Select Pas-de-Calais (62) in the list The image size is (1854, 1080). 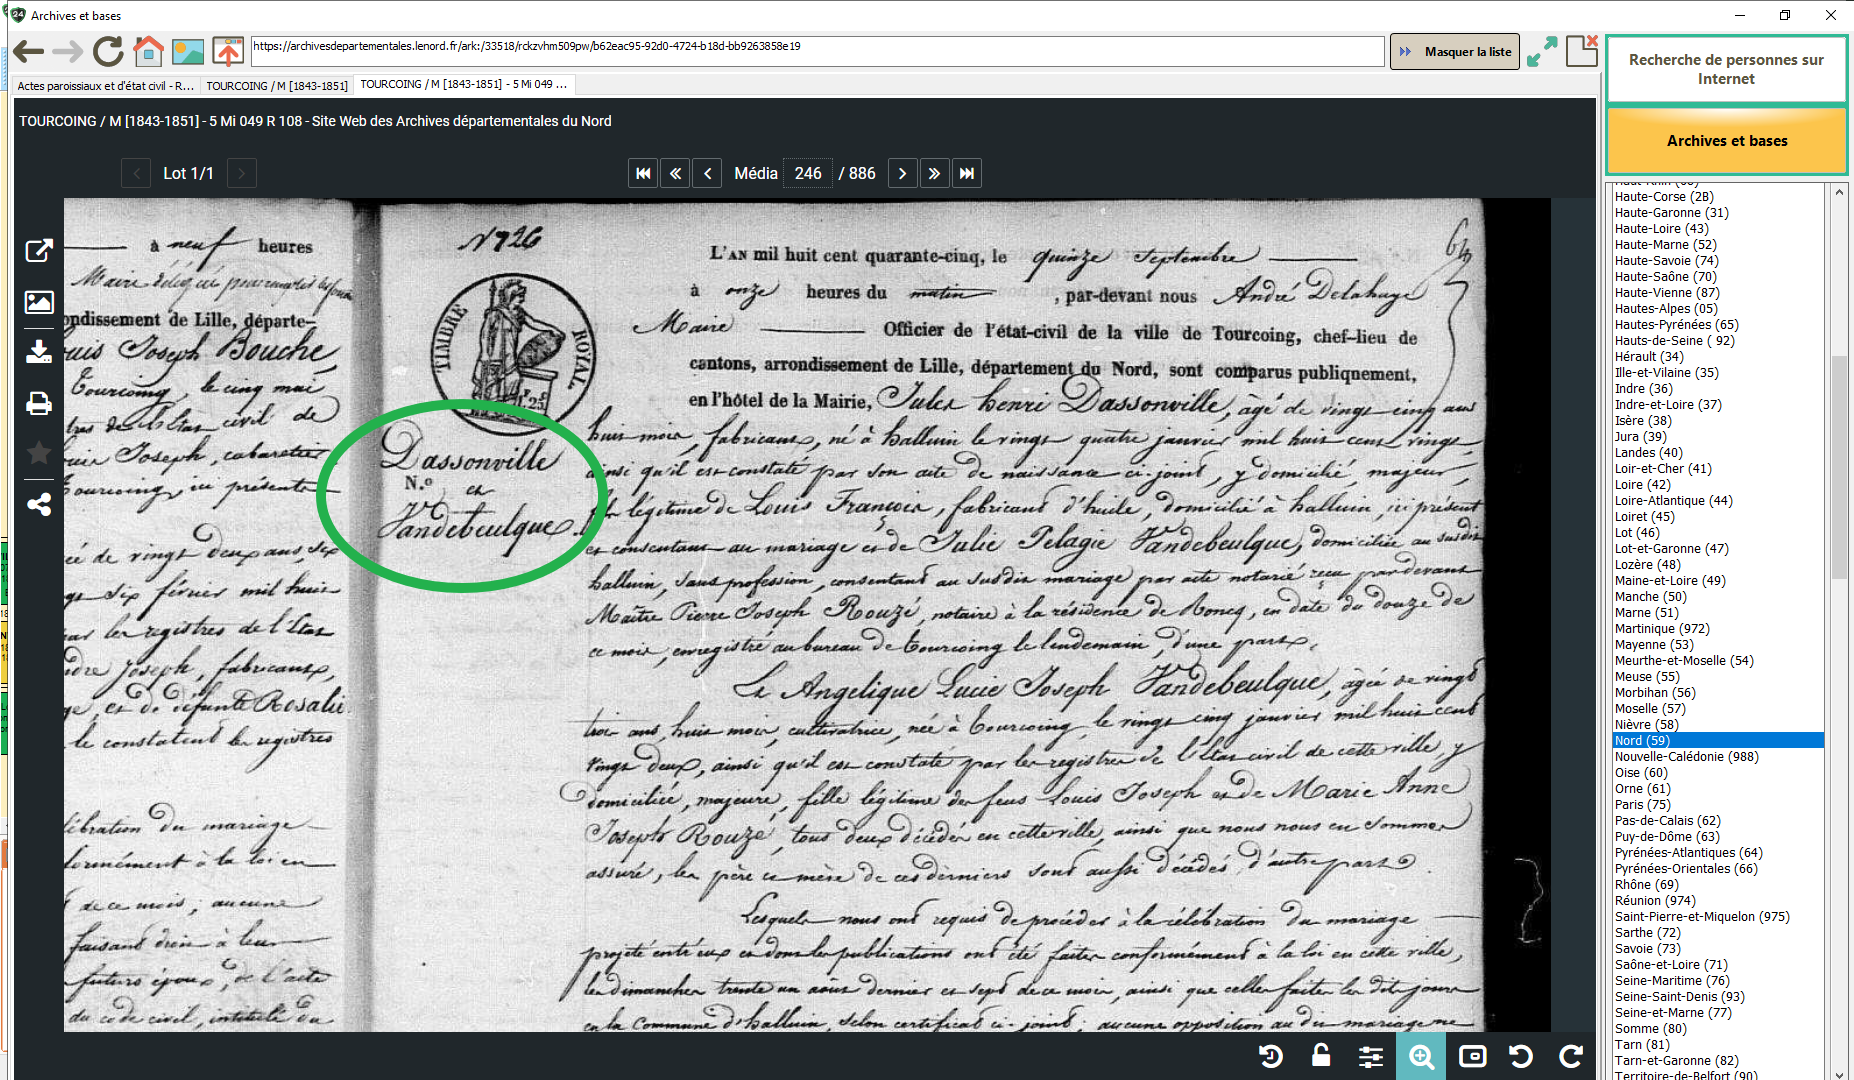pos(1667,820)
